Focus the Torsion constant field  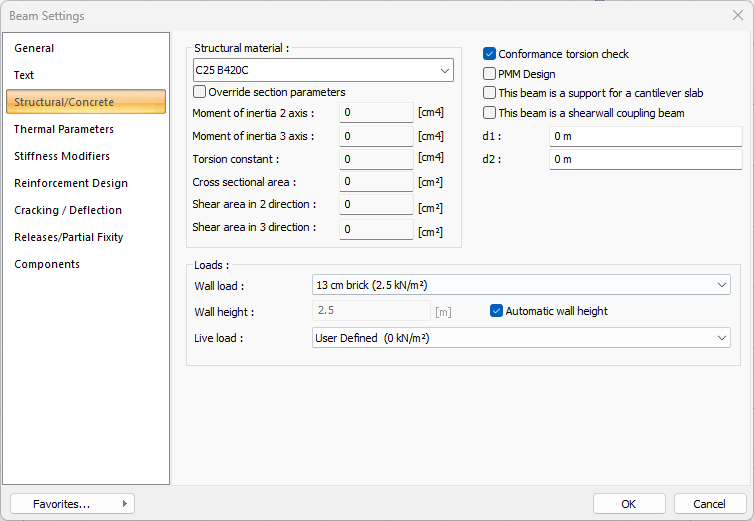point(376,159)
